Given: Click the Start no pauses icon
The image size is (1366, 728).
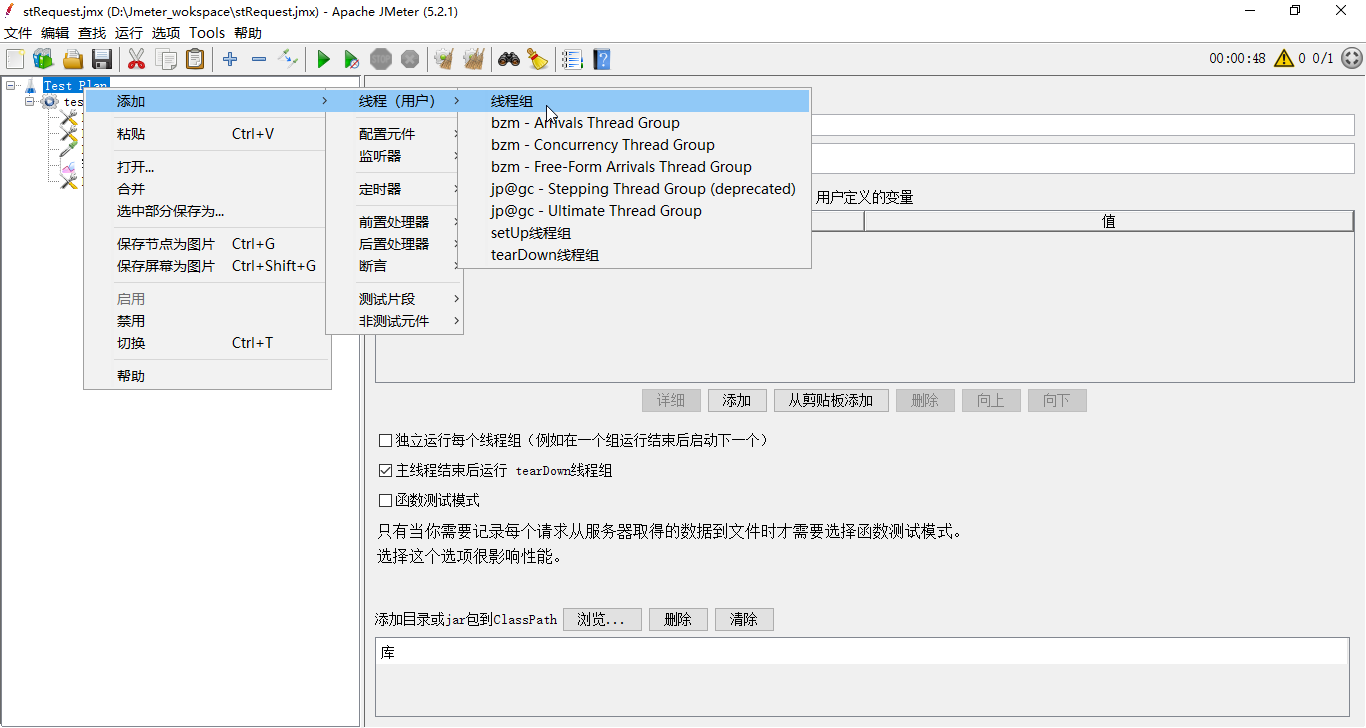Looking at the screenshot, I should [x=351, y=59].
